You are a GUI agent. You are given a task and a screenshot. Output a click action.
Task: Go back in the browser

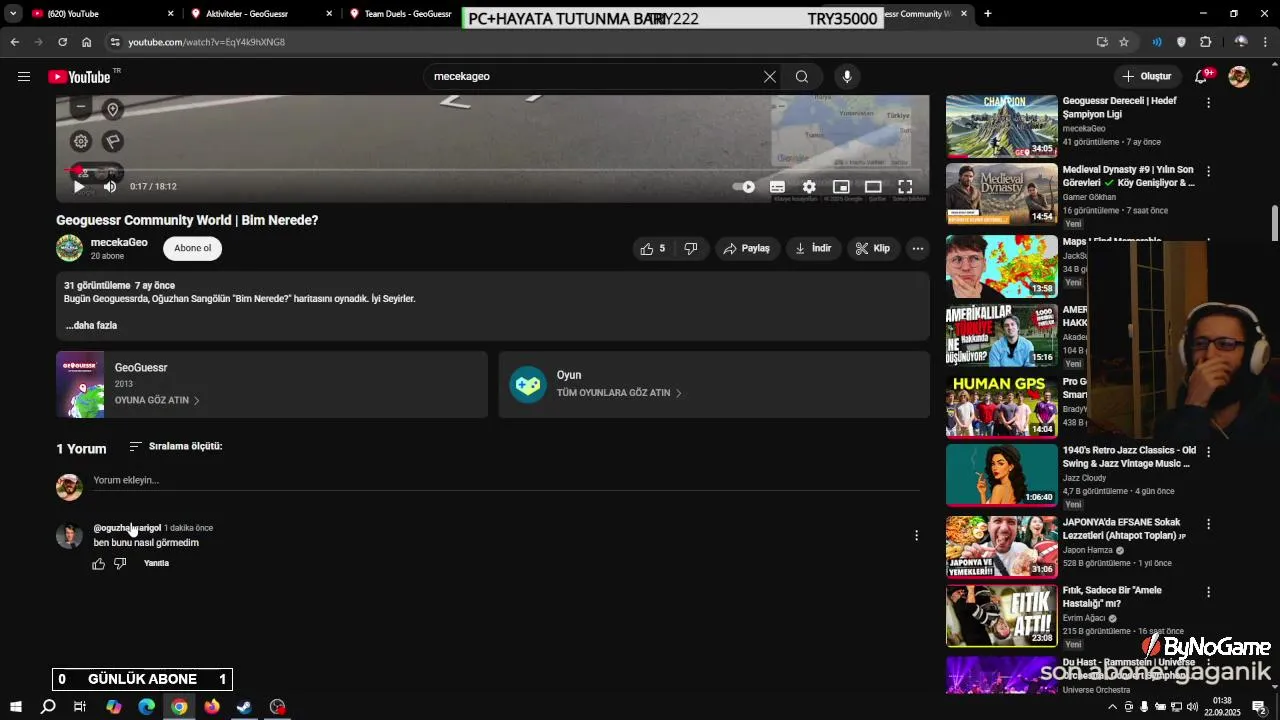tap(14, 42)
